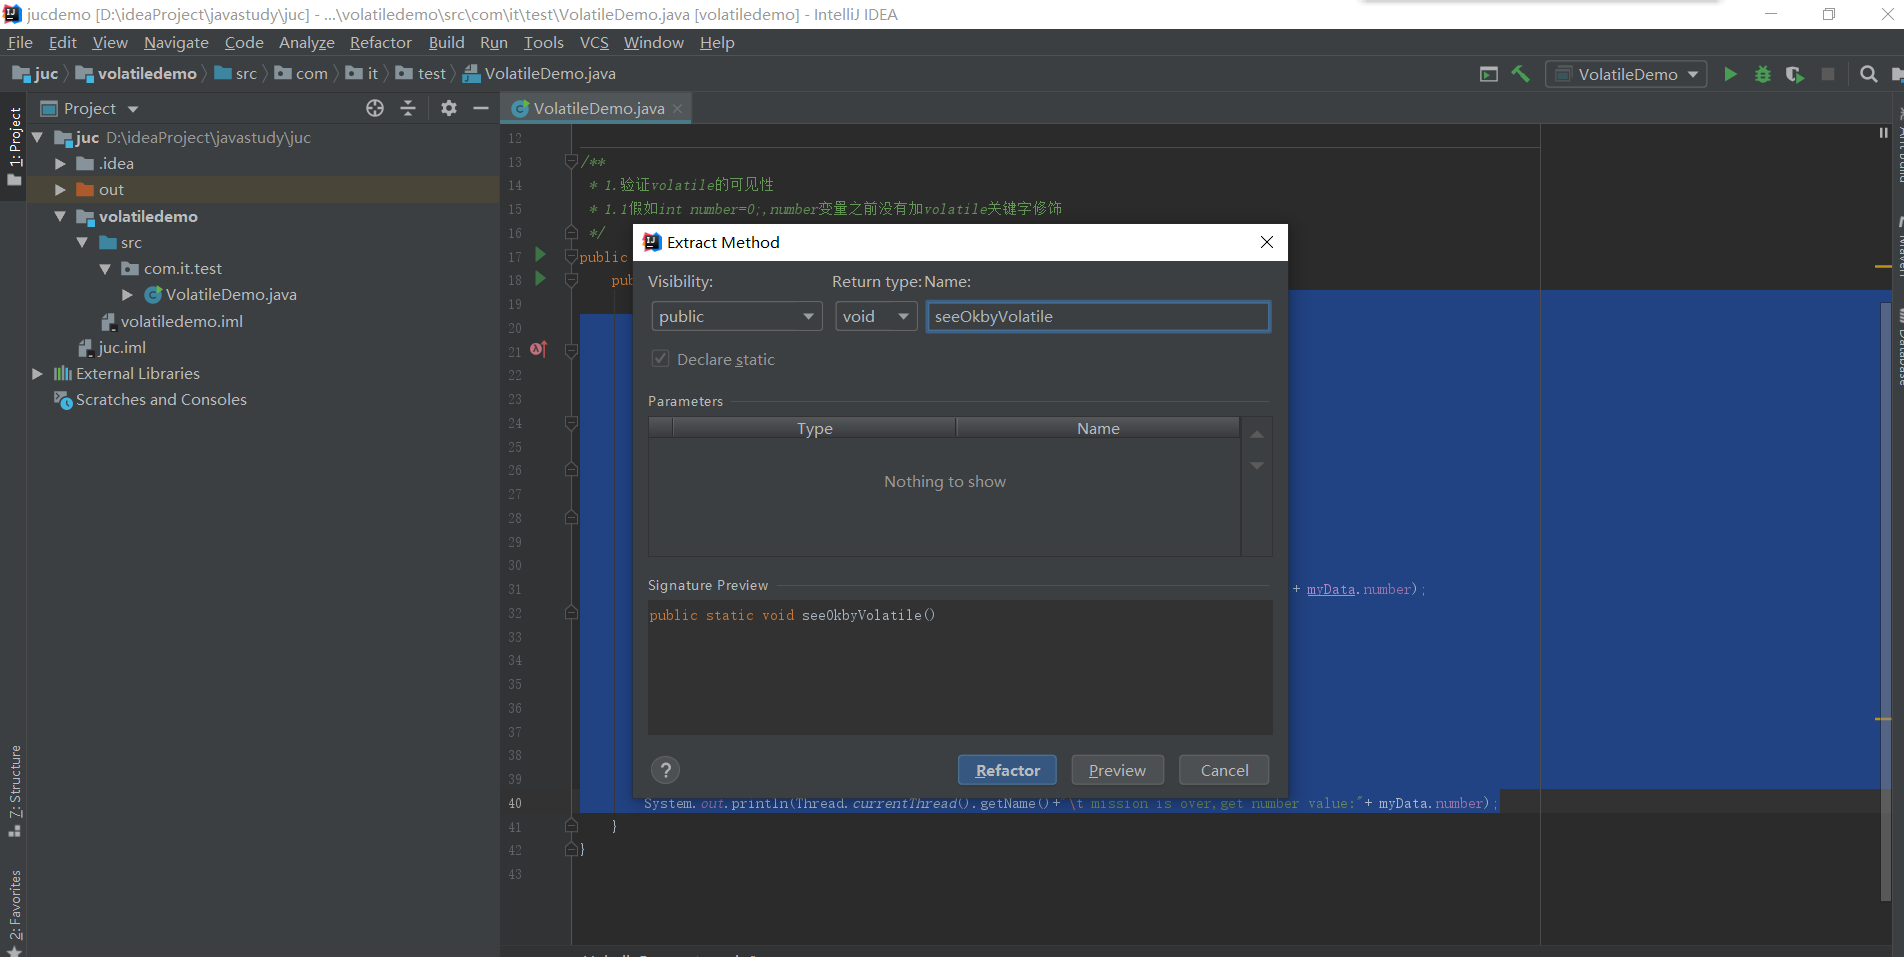
Task: Collapse the juc root project node
Action: tap(38, 137)
